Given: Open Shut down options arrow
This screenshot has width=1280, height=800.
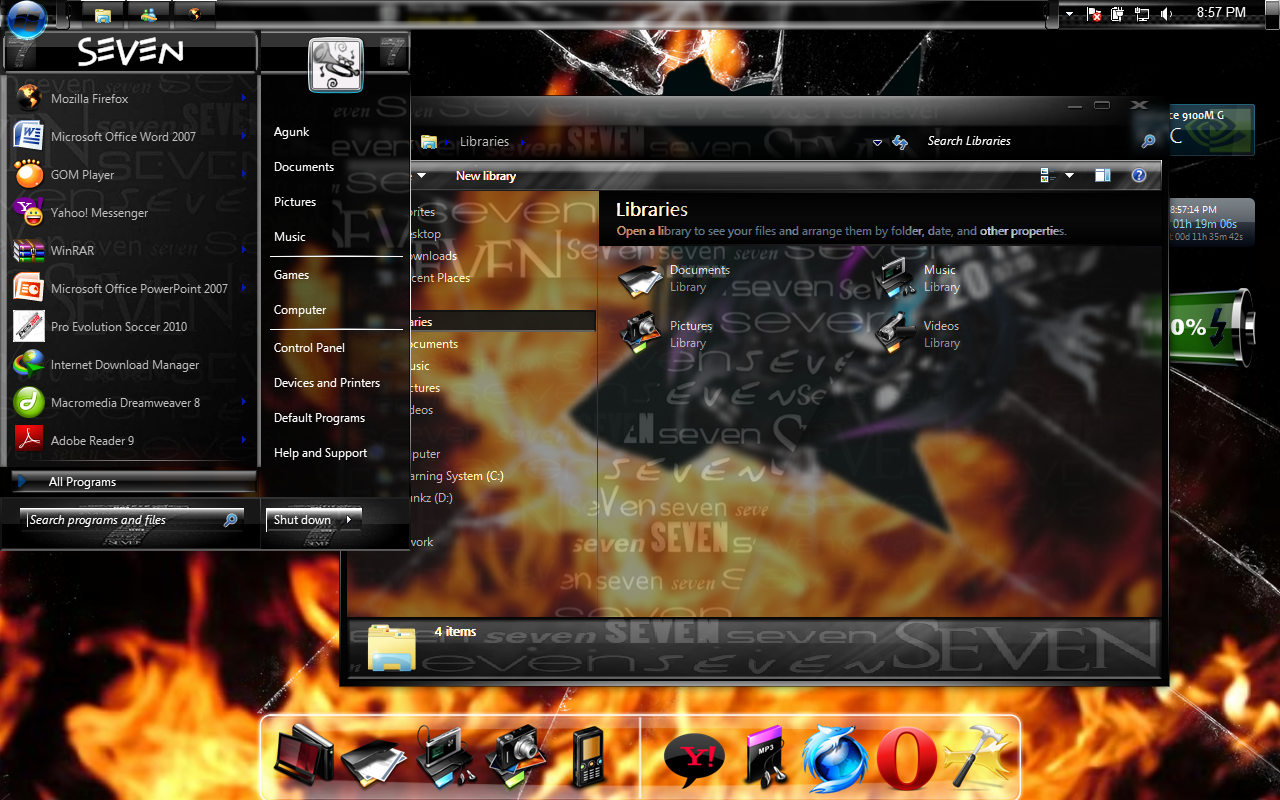Looking at the screenshot, I should 349,520.
